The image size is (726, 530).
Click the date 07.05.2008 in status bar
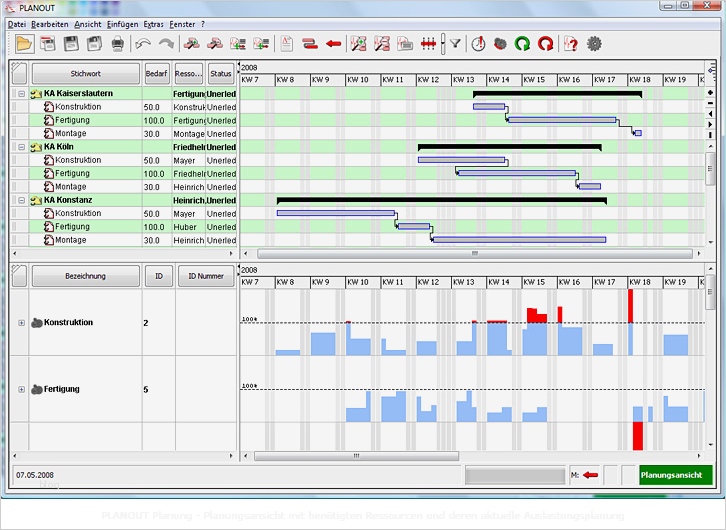pyautogui.click(x=35, y=475)
